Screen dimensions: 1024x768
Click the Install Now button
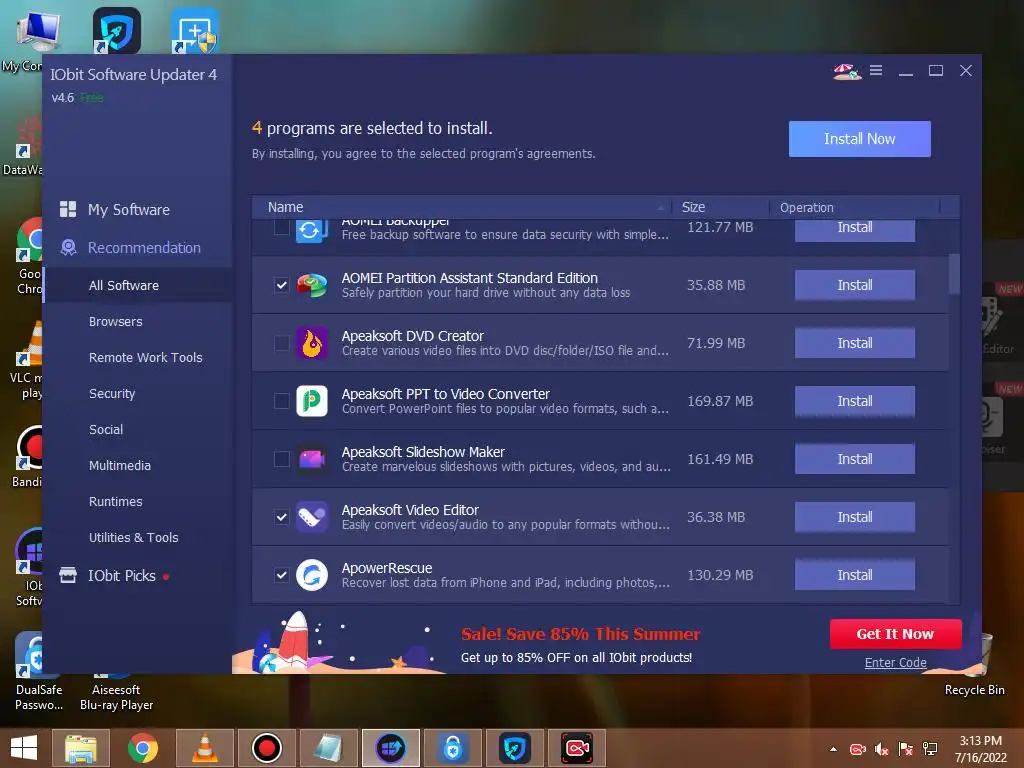click(x=859, y=138)
